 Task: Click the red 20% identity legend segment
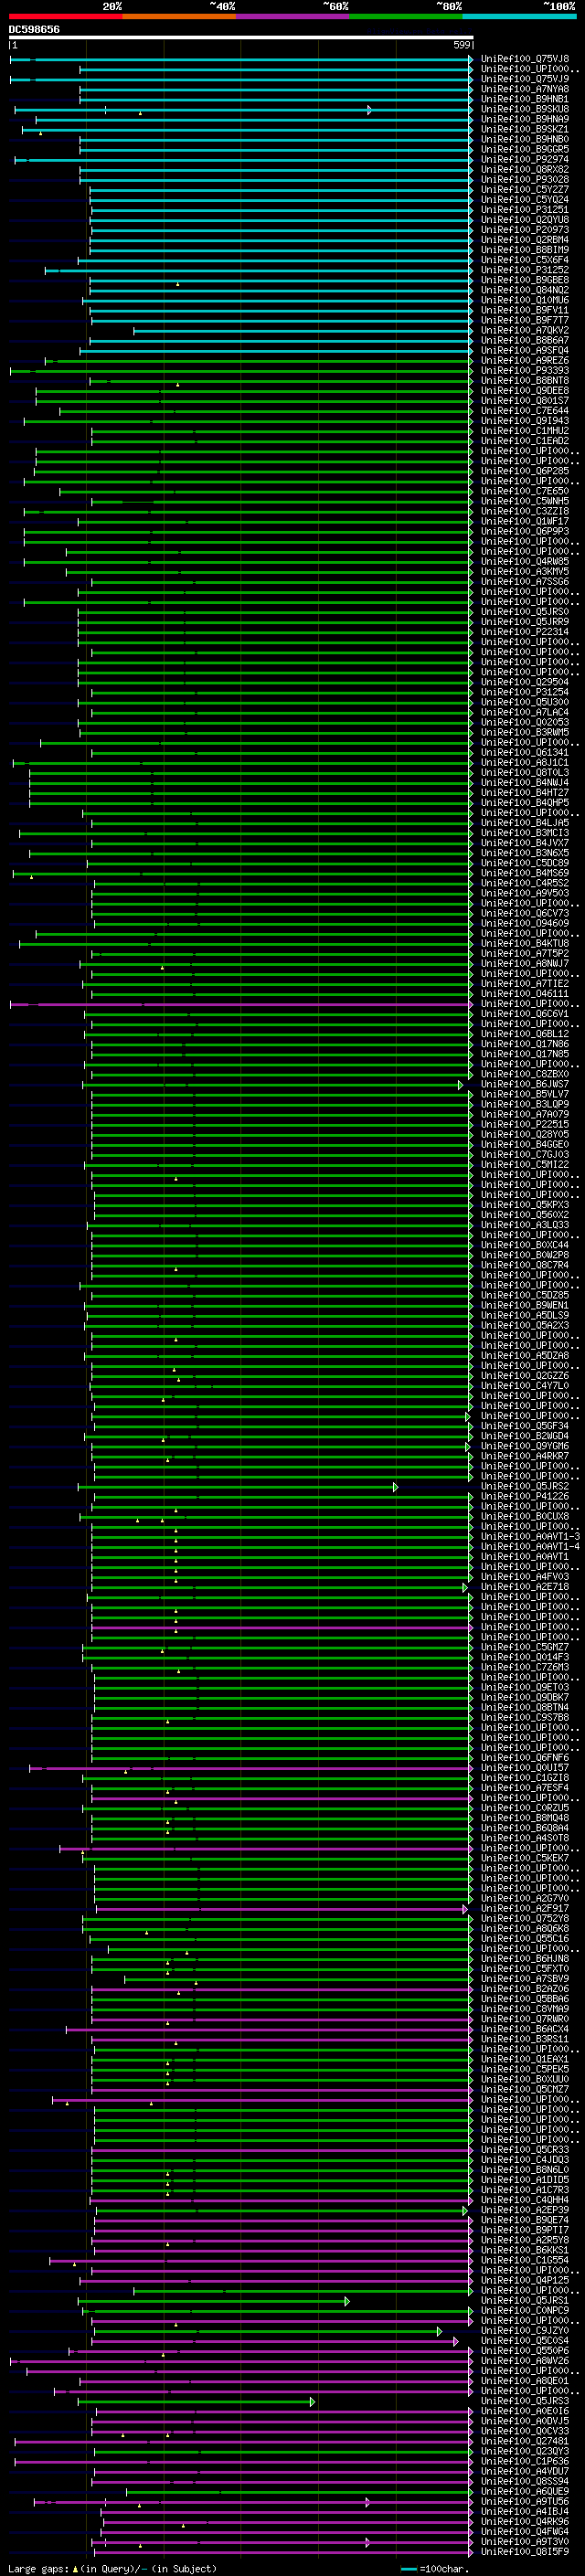click(66, 16)
